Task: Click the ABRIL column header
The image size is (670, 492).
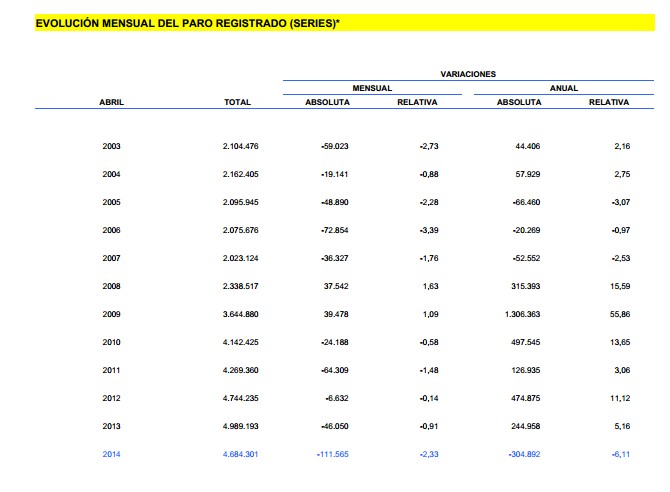Action: [x=112, y=102]
